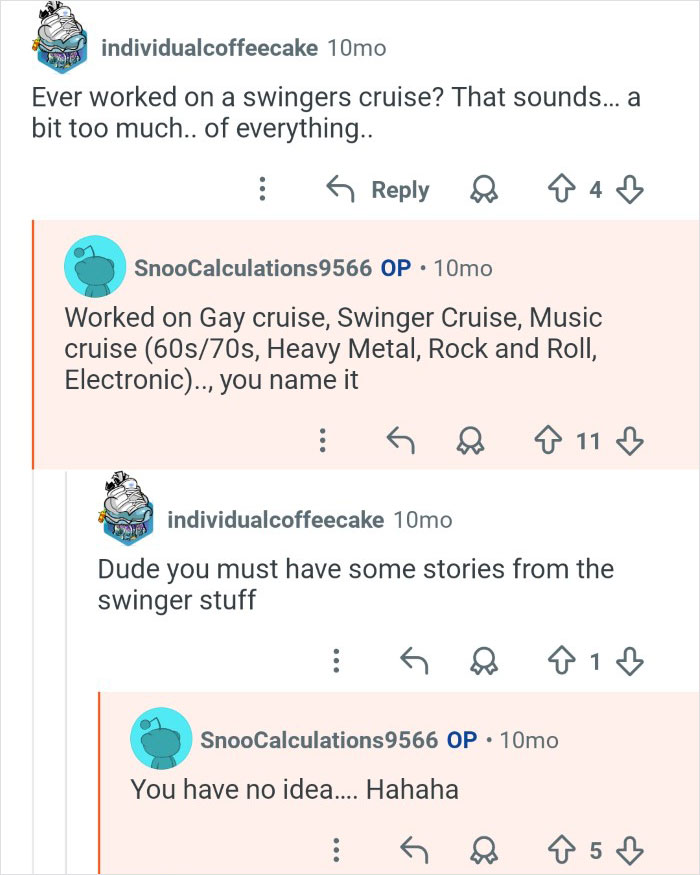Open the three-dot menu on the top comment

tap(262, 189)
